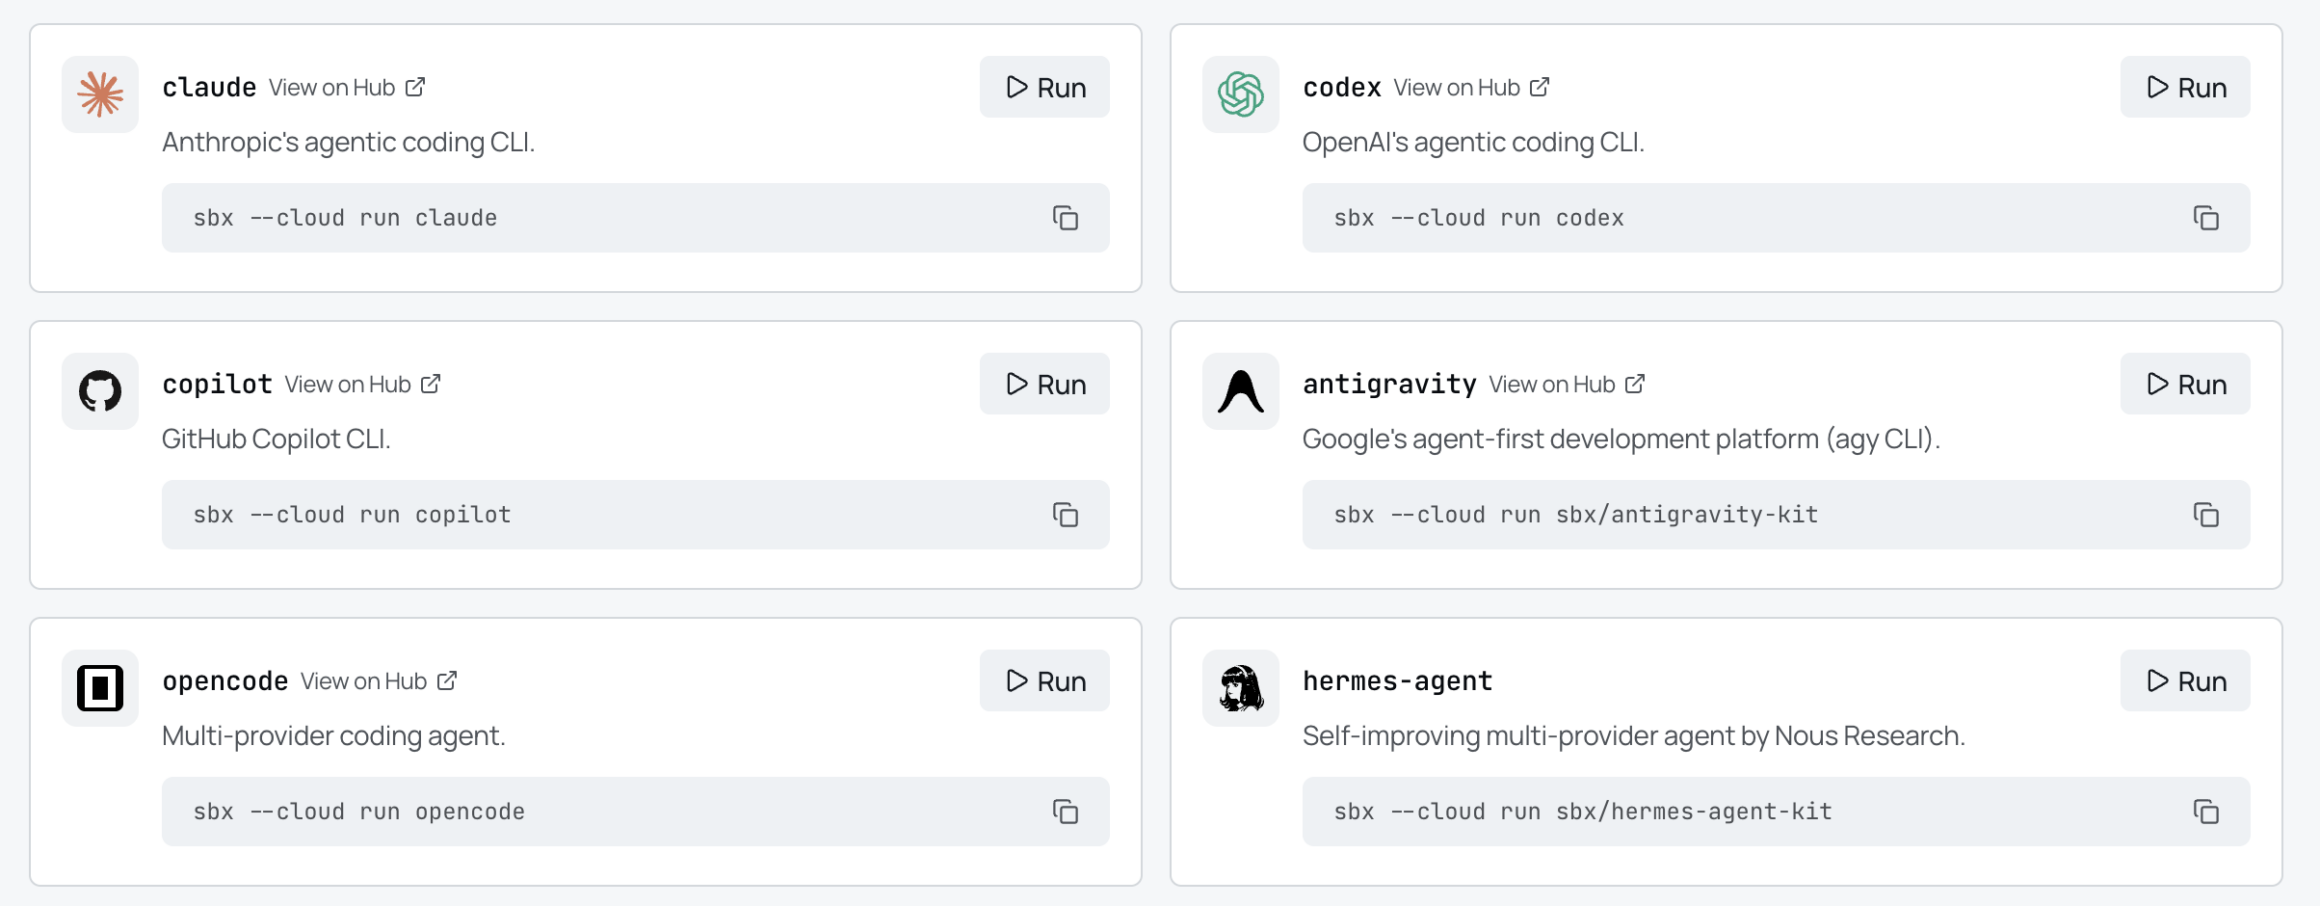The image size is (2320, 906).
Task: Click the Nous Research description text
Action: (1634, 737)
